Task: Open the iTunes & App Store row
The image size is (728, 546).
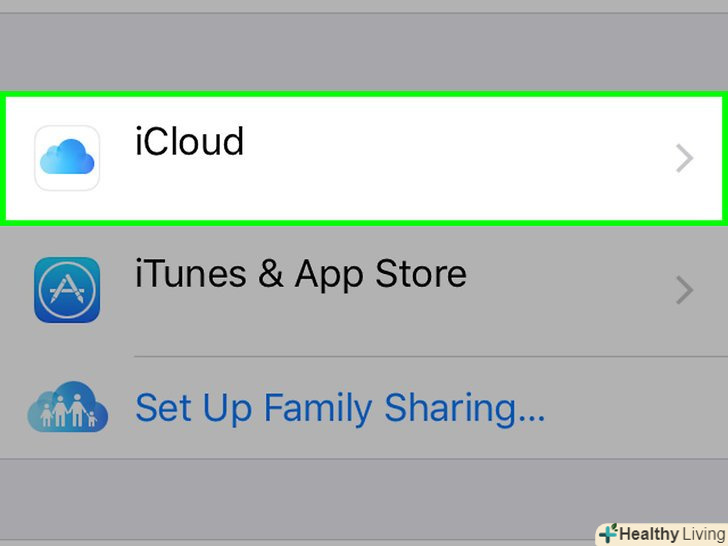Action: [400, 290]
